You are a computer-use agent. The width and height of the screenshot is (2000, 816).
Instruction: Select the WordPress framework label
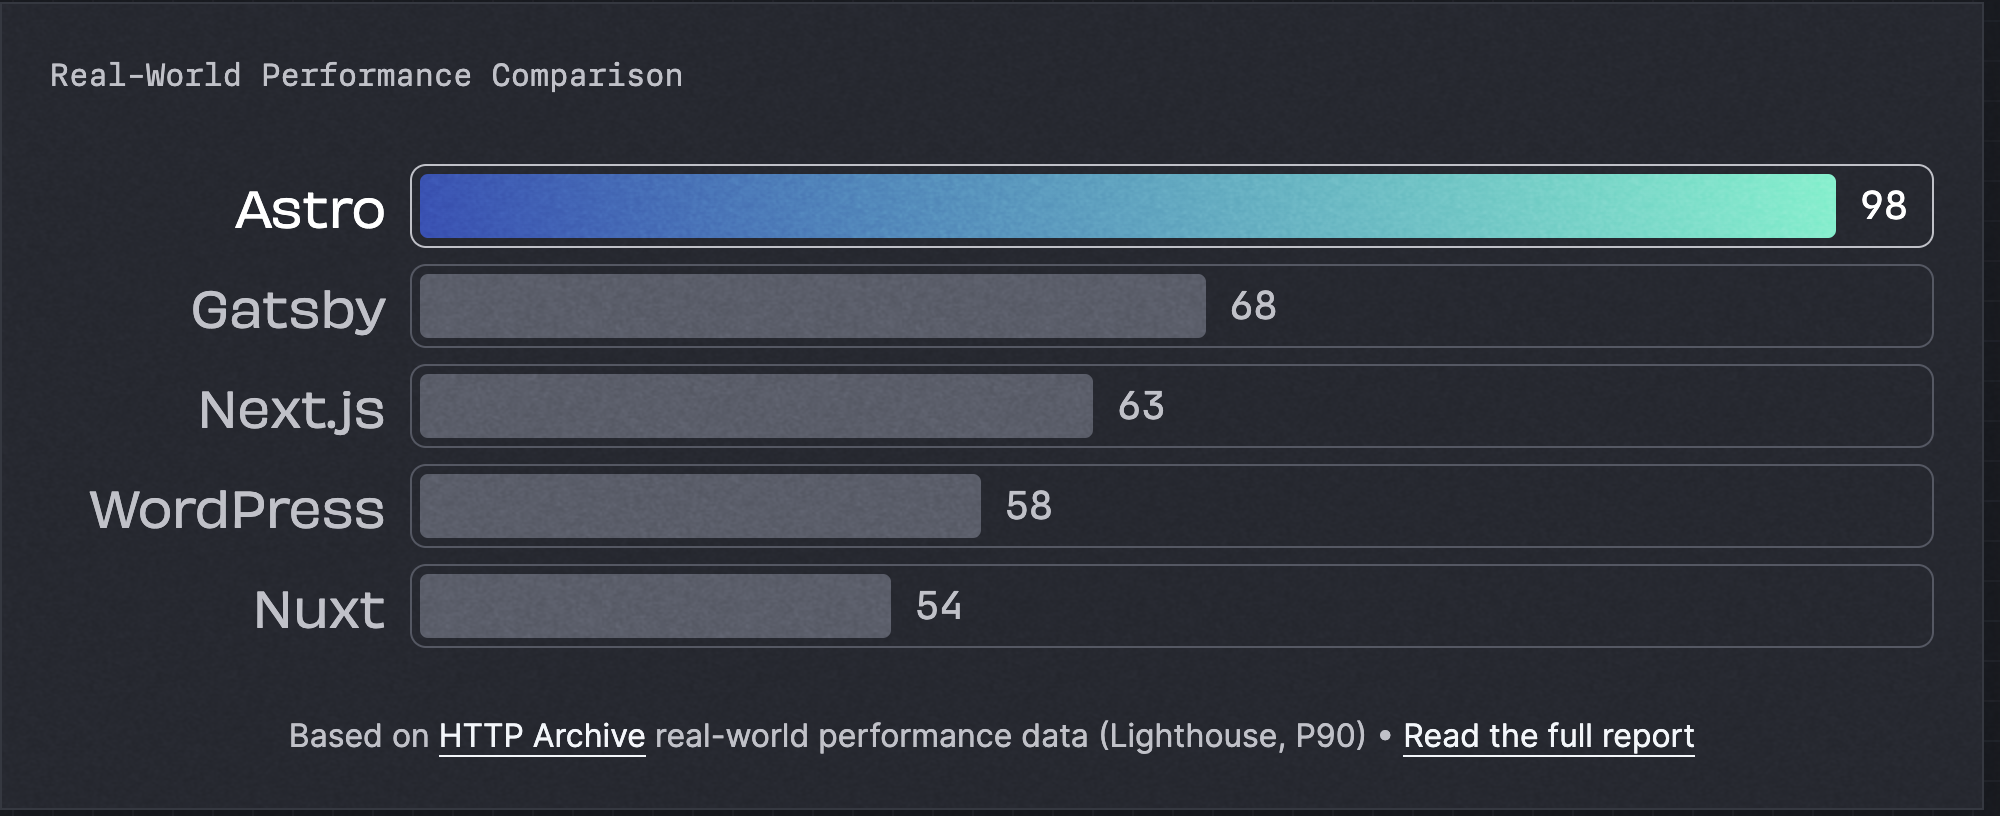pos(237,510)
